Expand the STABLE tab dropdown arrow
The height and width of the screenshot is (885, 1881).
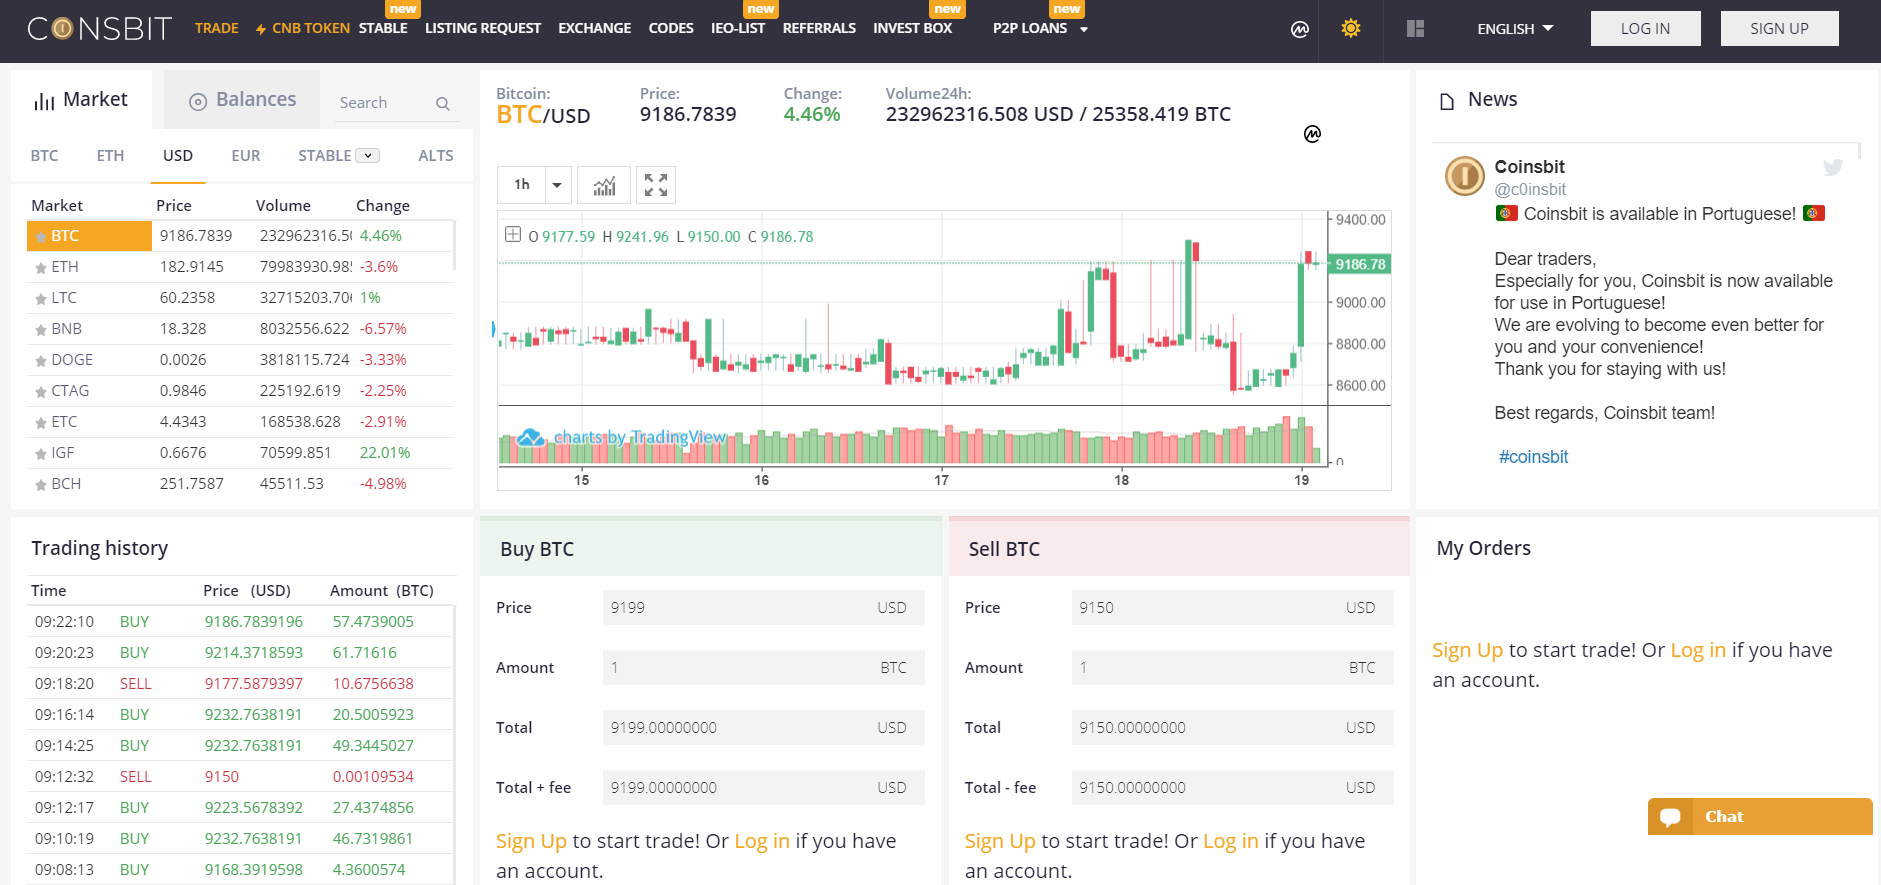pos(368,156)
